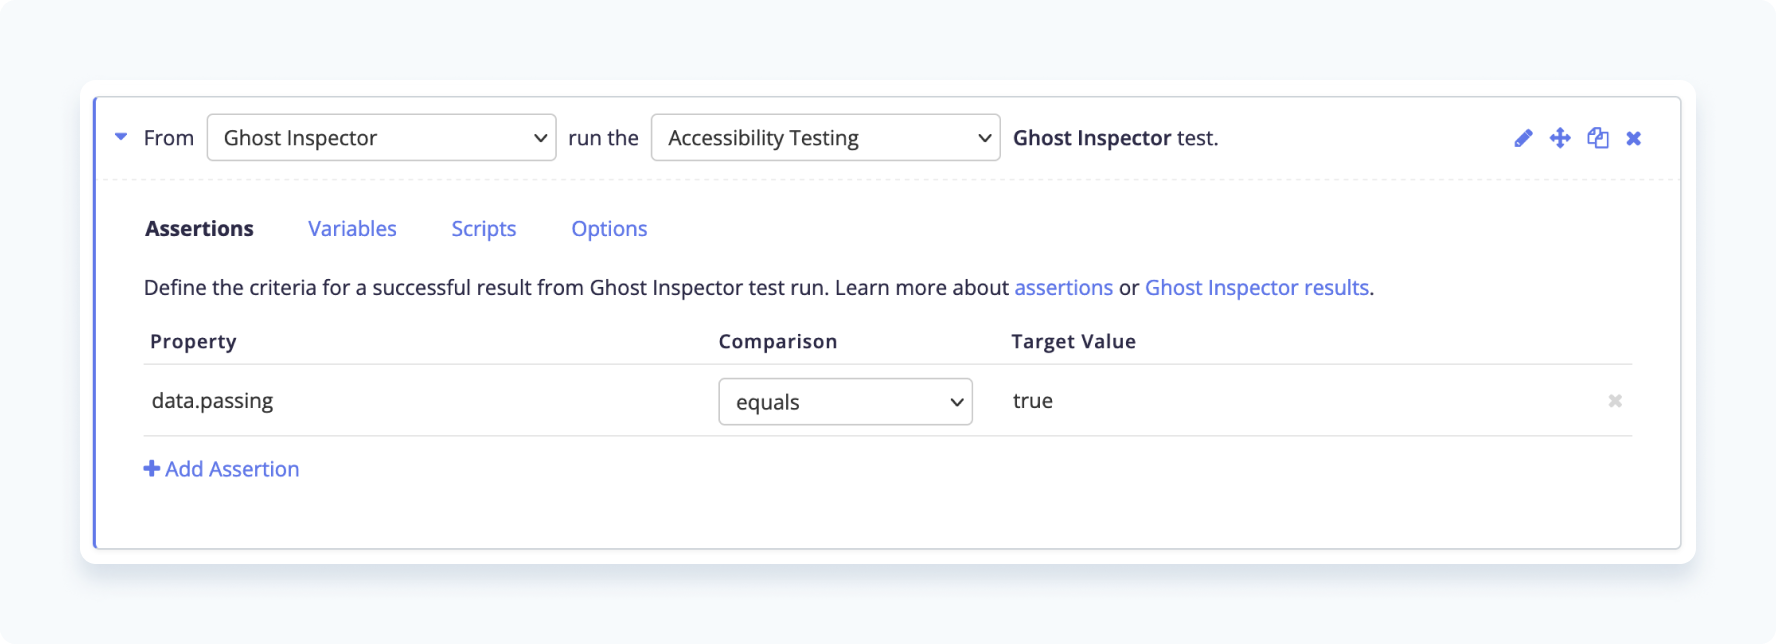Select the Assertions tab
The height and width of the screenshot is (644, 1776).
[199, 229]
